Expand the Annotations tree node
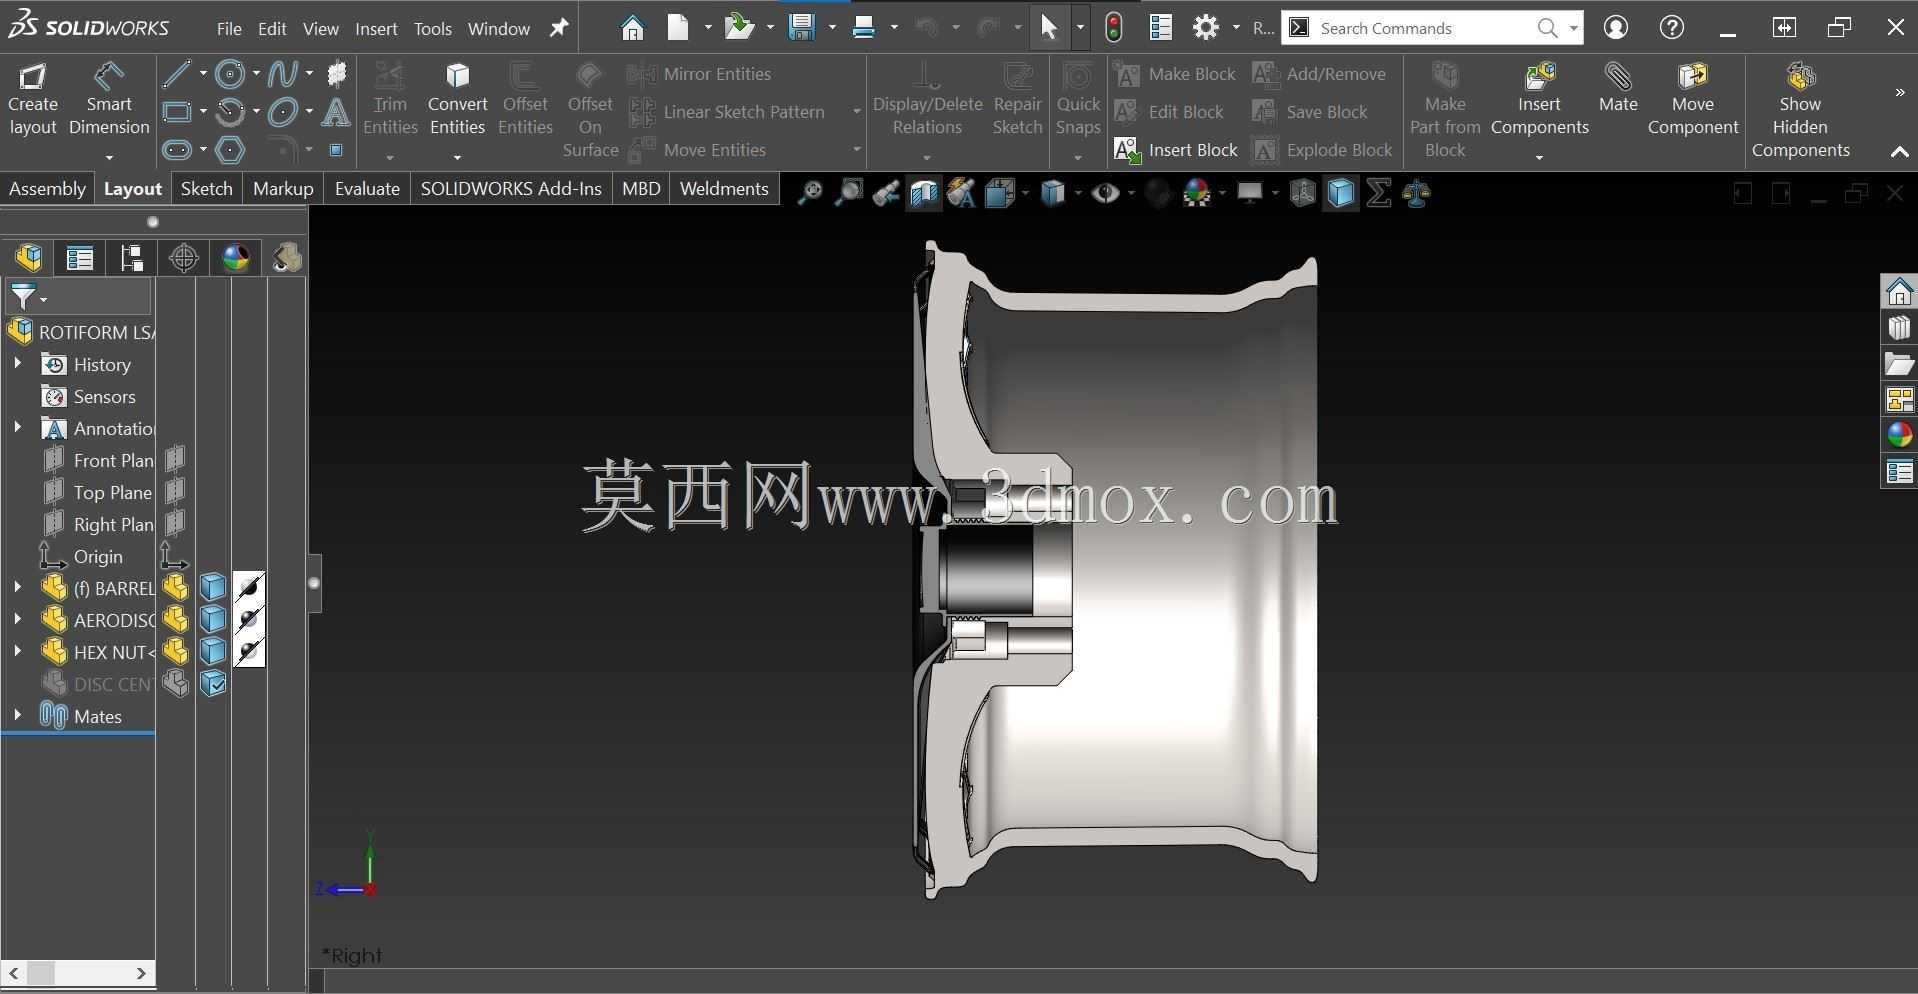 (x=17, y=428)
